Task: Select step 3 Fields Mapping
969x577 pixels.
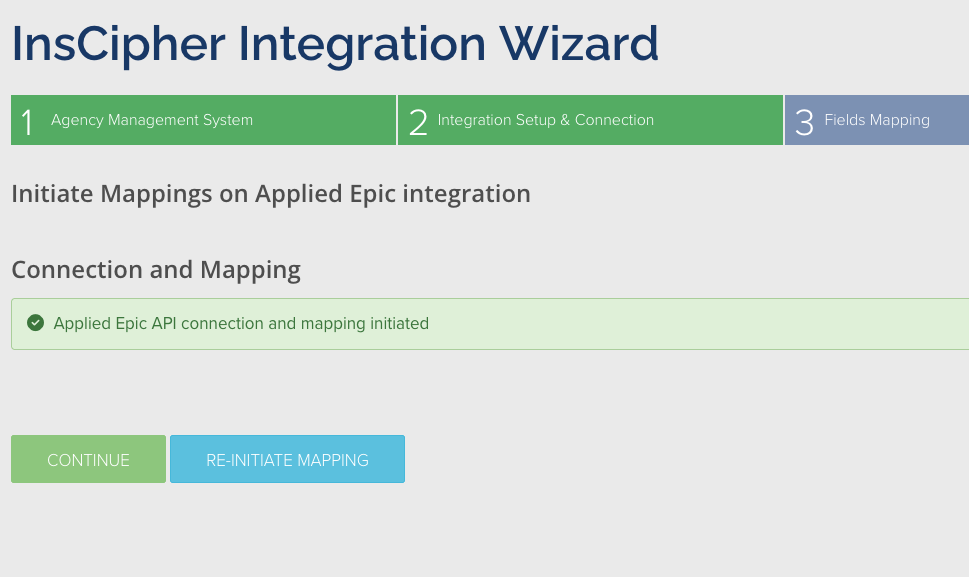Action: [877, 120]
